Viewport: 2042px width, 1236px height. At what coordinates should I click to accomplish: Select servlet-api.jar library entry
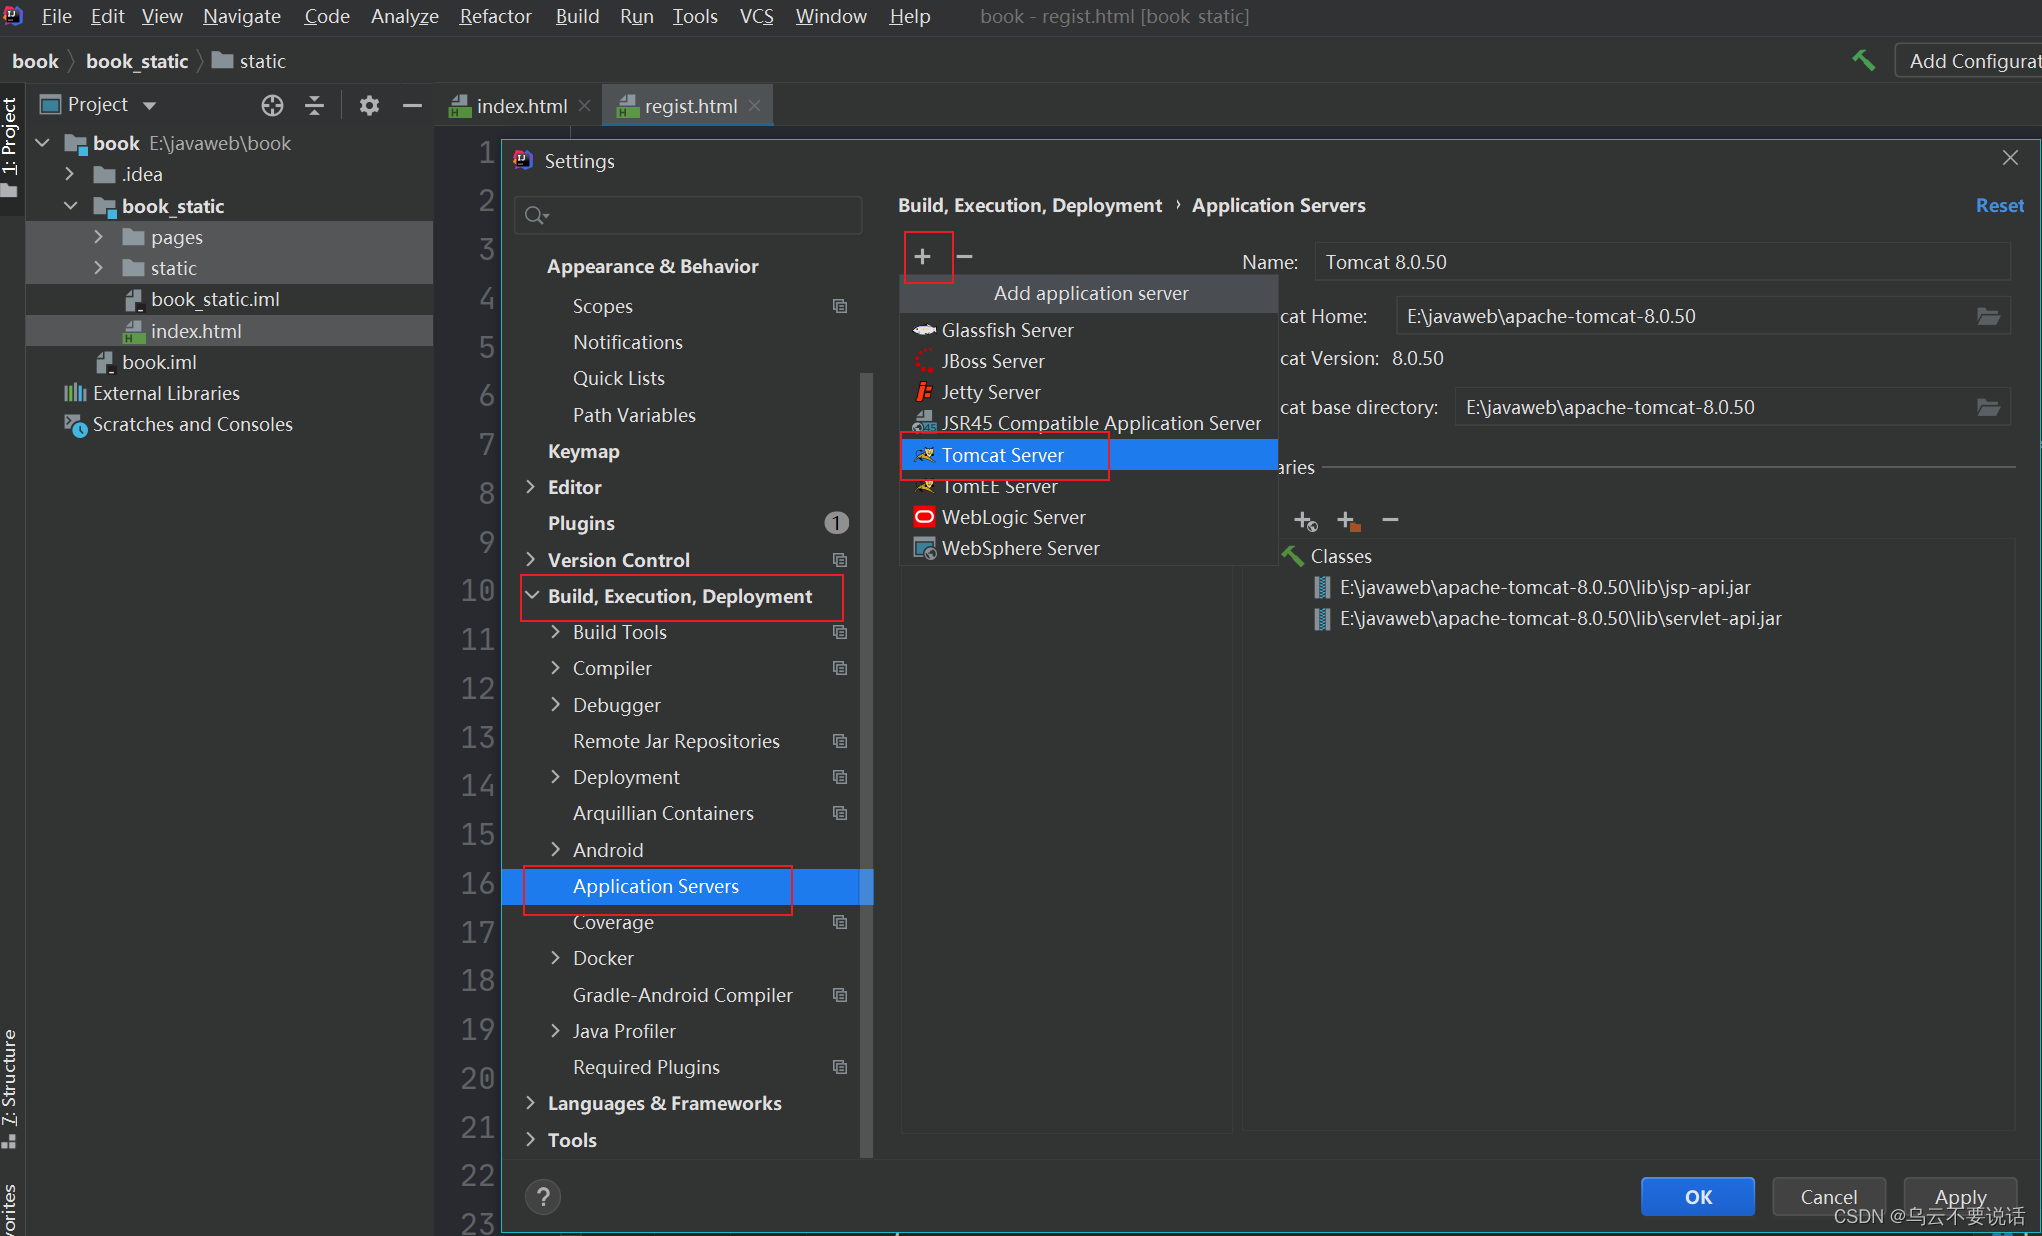pyautogui.click(x=1560, y=618)
